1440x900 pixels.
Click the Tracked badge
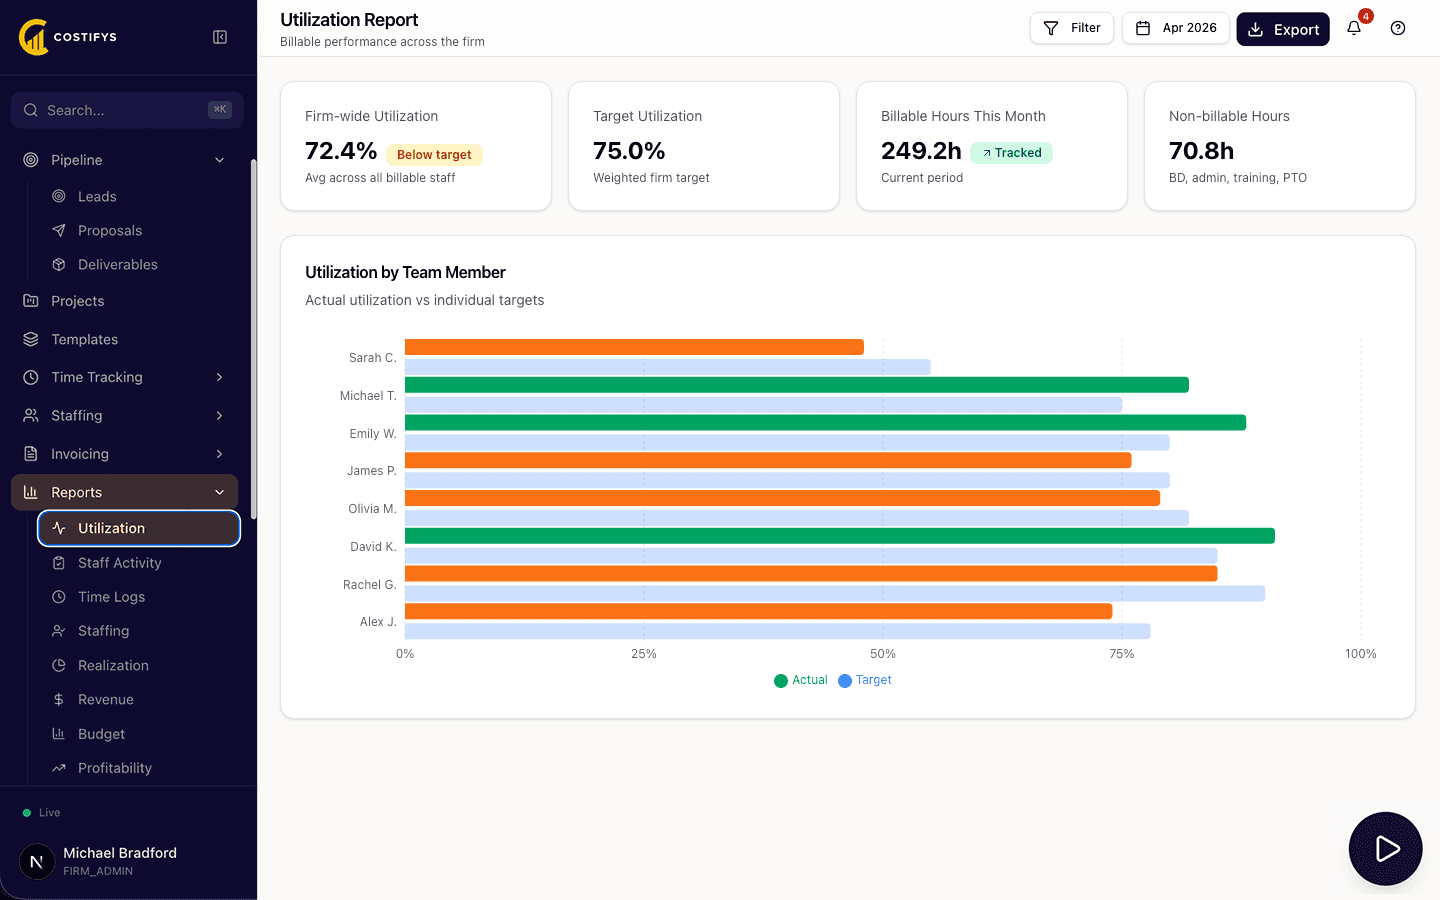coord(1011,153)
